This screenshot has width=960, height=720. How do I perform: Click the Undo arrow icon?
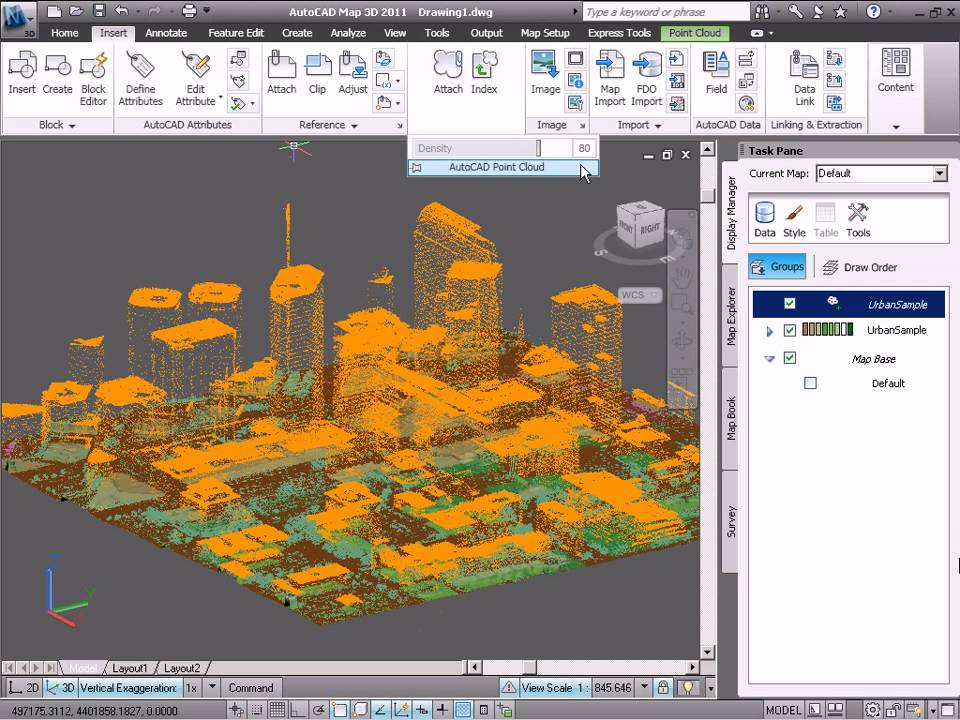[121, 11]
